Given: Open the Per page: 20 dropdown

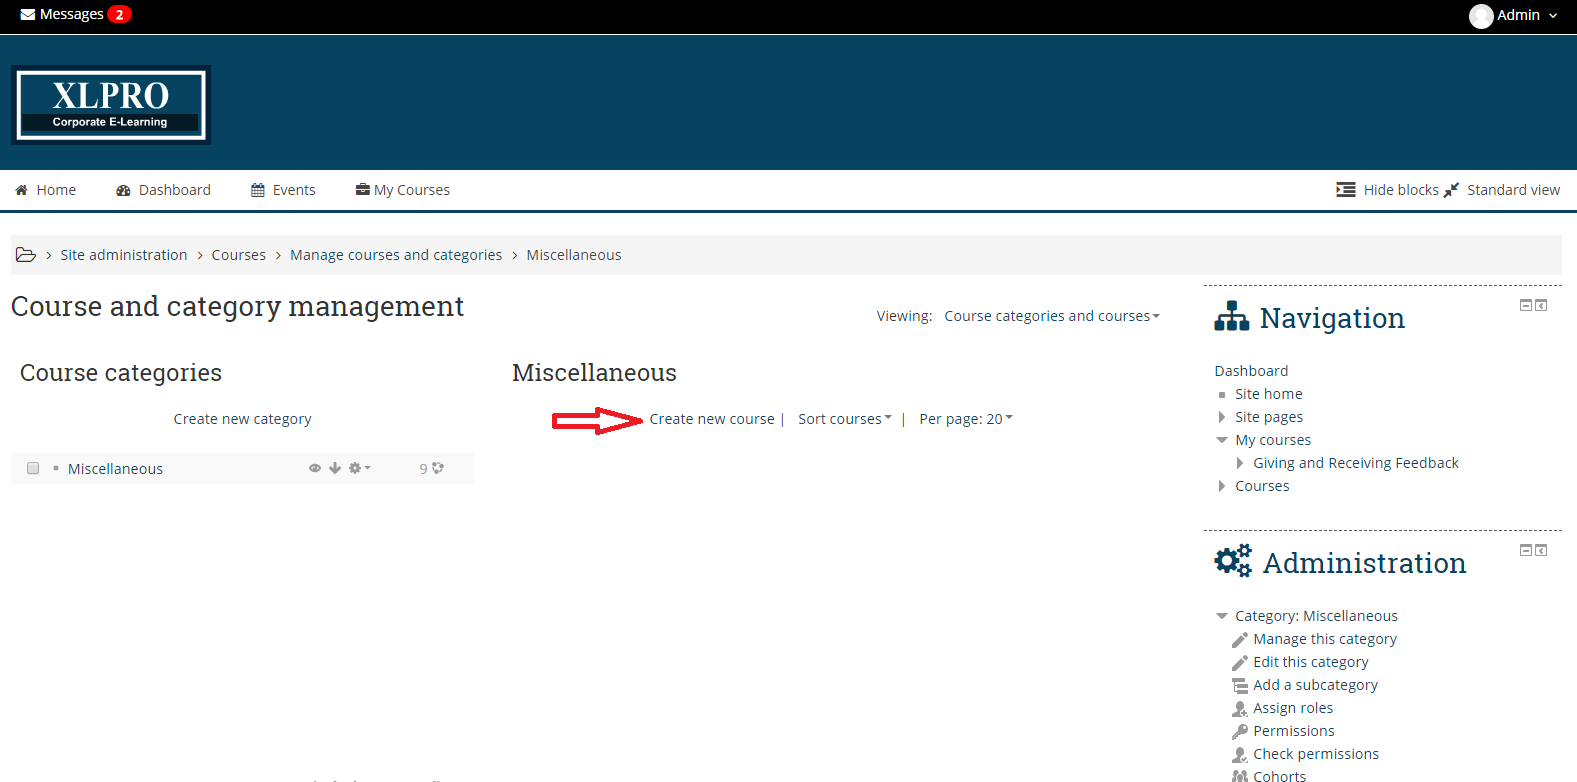Looking at the screenshot, I should [x=965, y=419].
